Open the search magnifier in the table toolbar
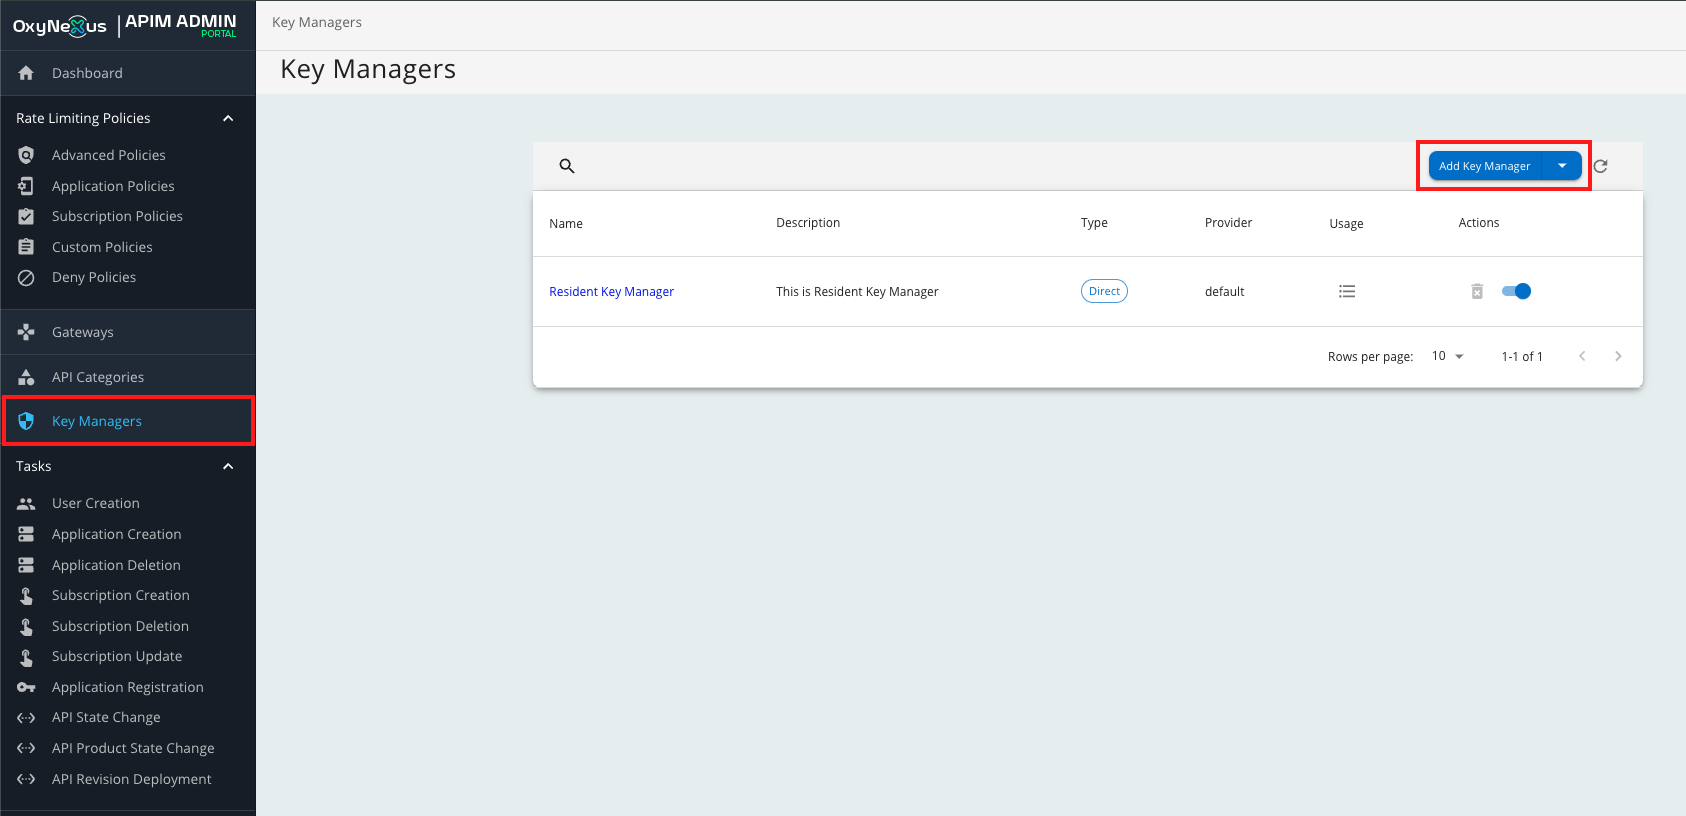The height and width of the screenshot is (816, 1686). [x=567, y=166]
